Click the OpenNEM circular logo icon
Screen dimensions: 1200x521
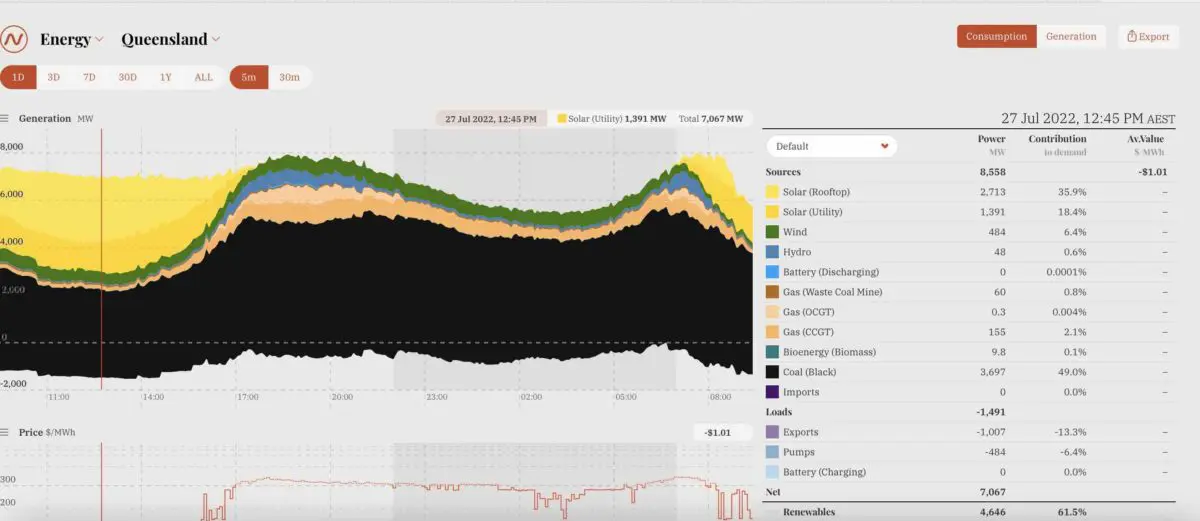14,39
